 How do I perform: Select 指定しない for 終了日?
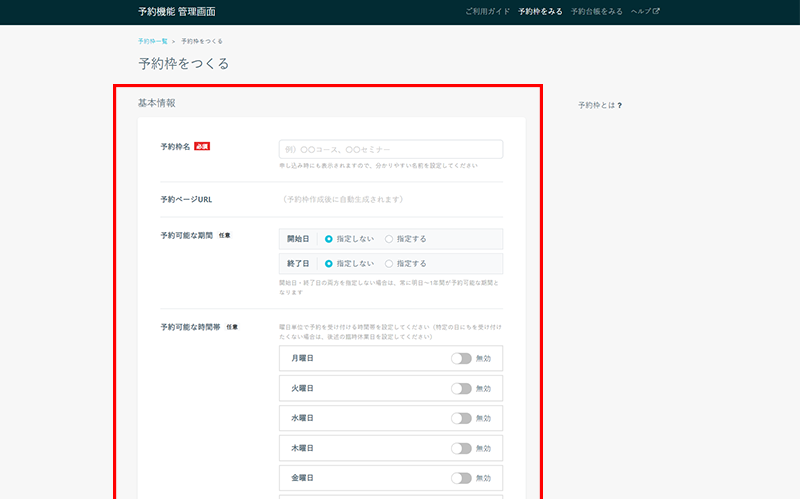tap(329, 264)
